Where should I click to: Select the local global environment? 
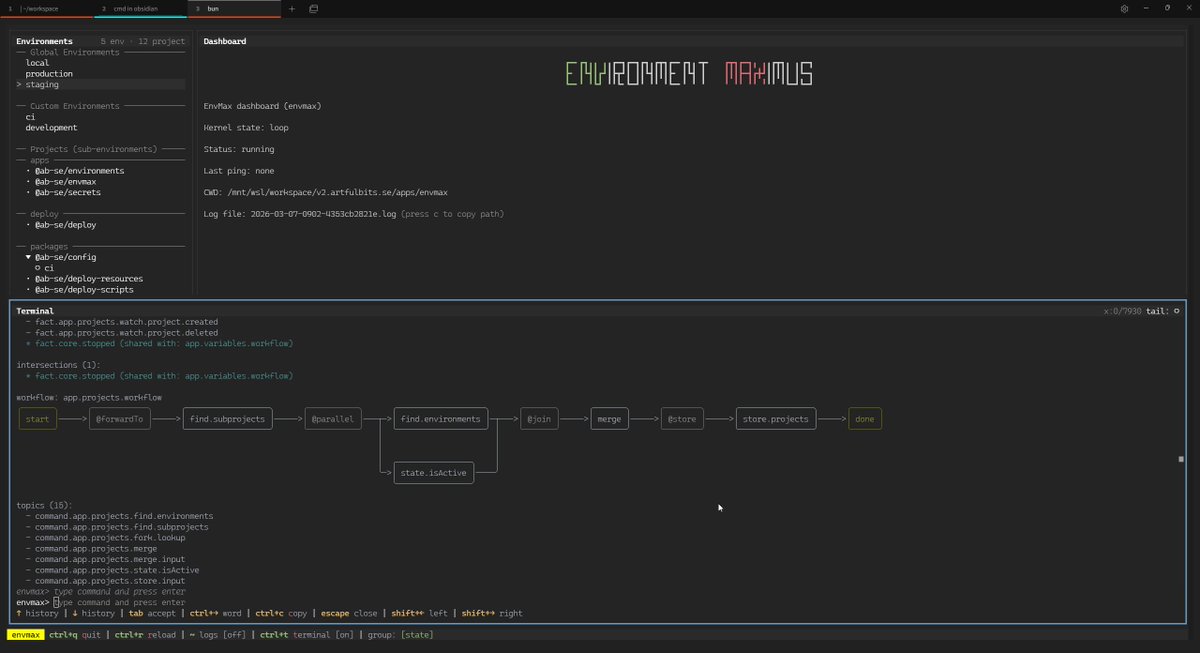coord(37,63)
